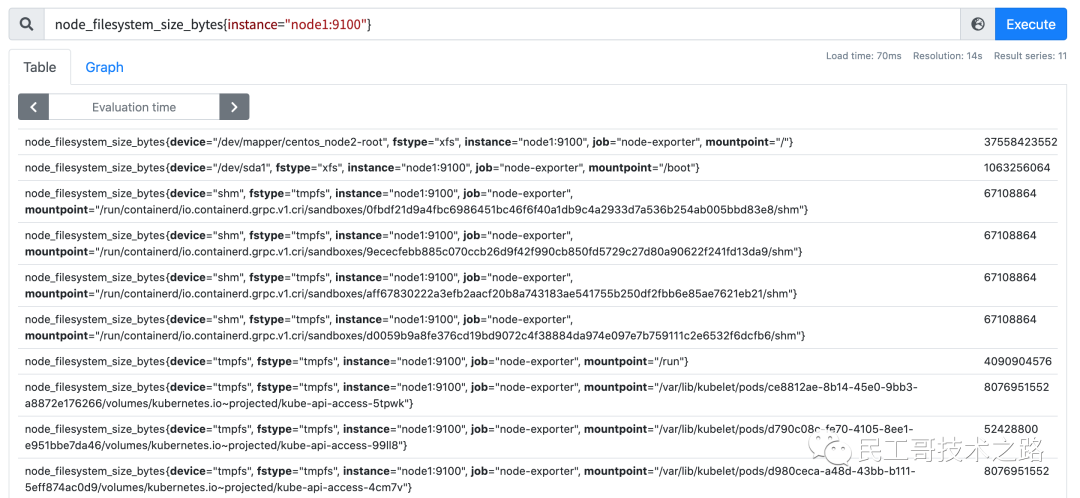Click the Load time: 70ms text

(x=864, y=56)
